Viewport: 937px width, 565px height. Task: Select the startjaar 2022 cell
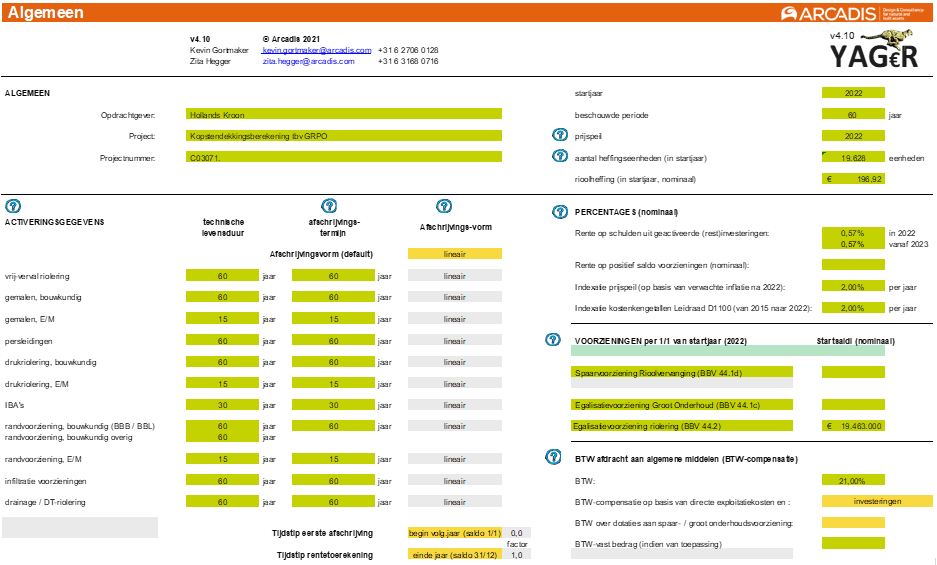point(853,93)
